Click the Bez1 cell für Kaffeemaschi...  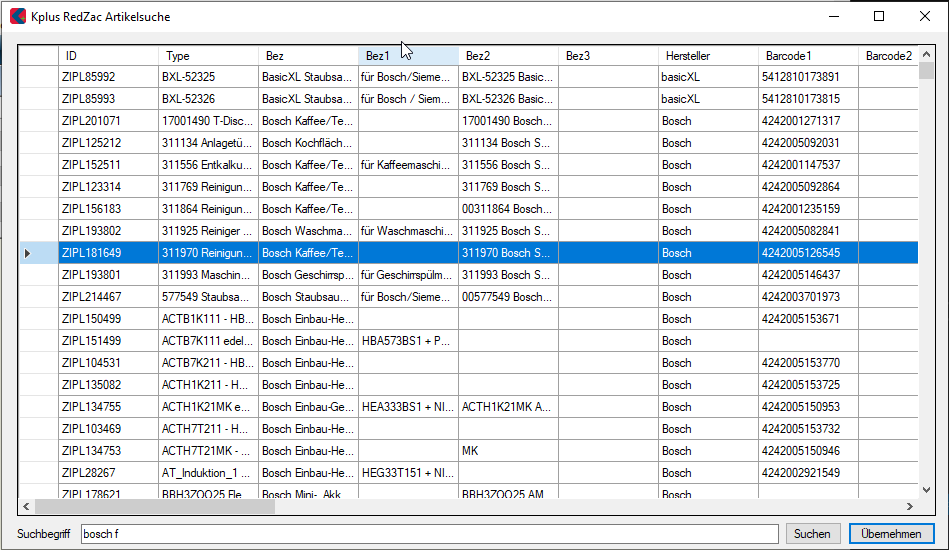point(409,165)
